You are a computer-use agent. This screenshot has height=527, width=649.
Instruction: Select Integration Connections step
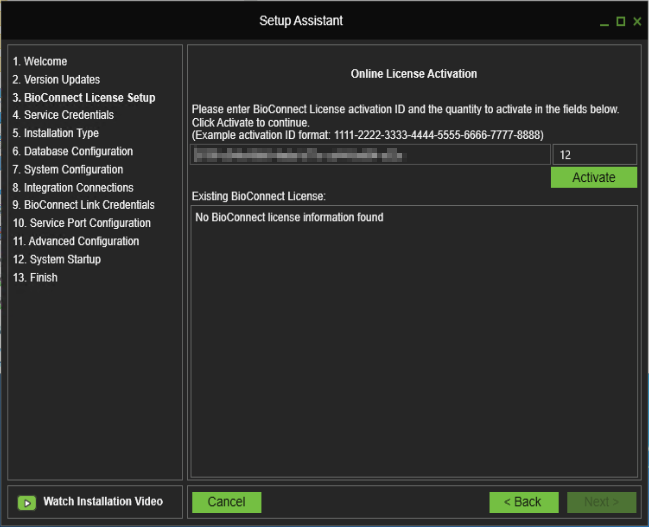tap(73, 188)
